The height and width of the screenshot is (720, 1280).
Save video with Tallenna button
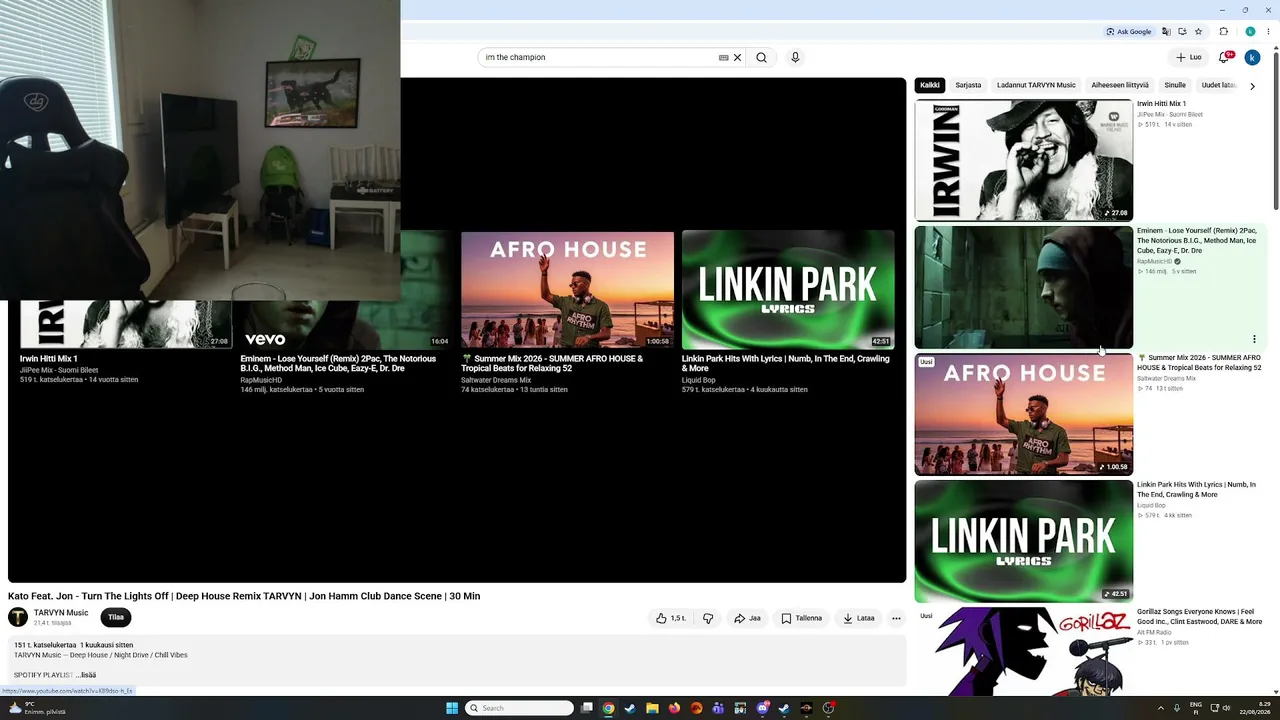(801, 618)
